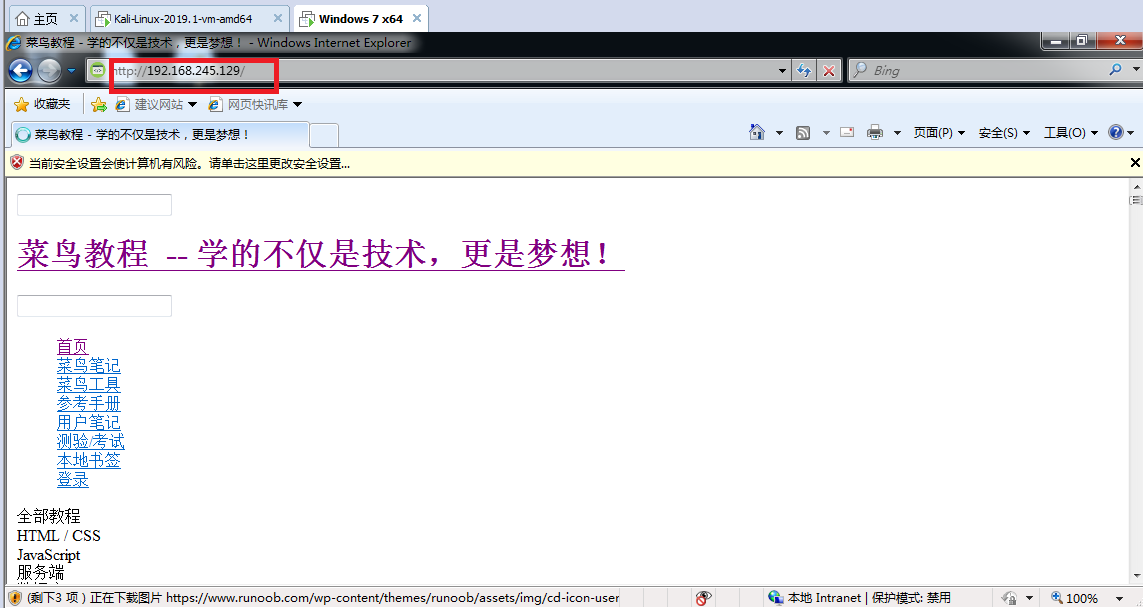Switch to the 主页 VMware tab
The image size is (1143, 608).
45,19
